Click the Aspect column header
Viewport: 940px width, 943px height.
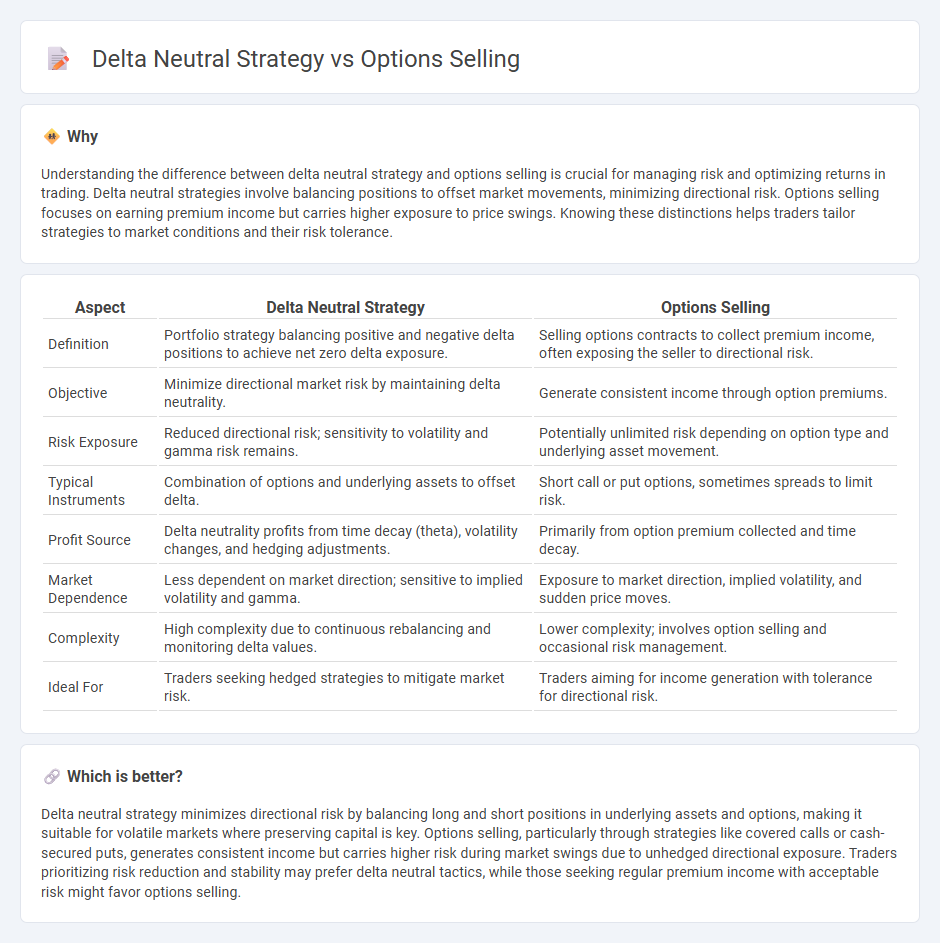tap(100, 307)
